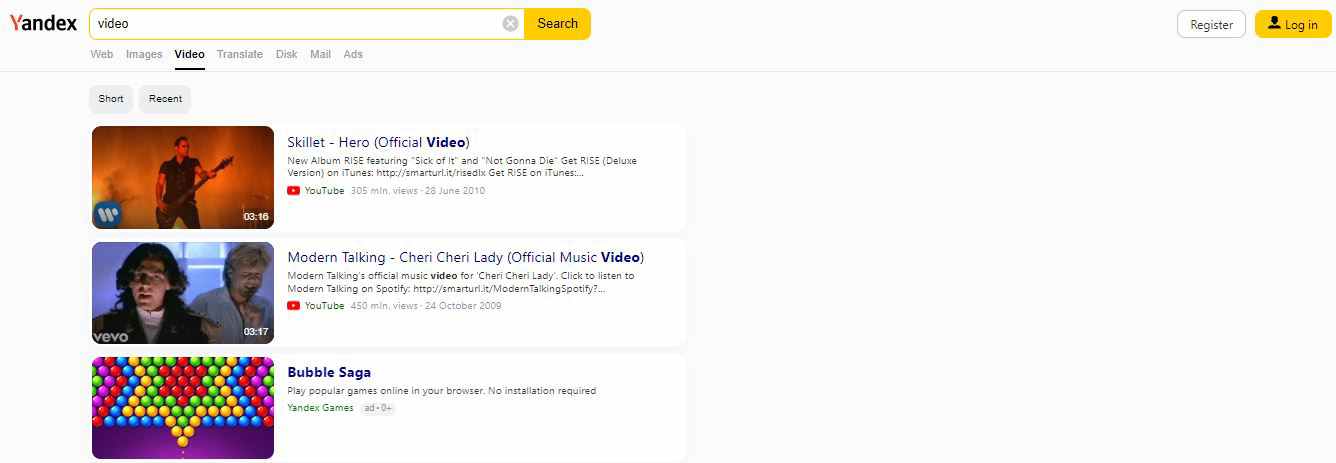Open the Translate tab
The height and width of the screenshot is (463, 1336).
tap(240, 54)
